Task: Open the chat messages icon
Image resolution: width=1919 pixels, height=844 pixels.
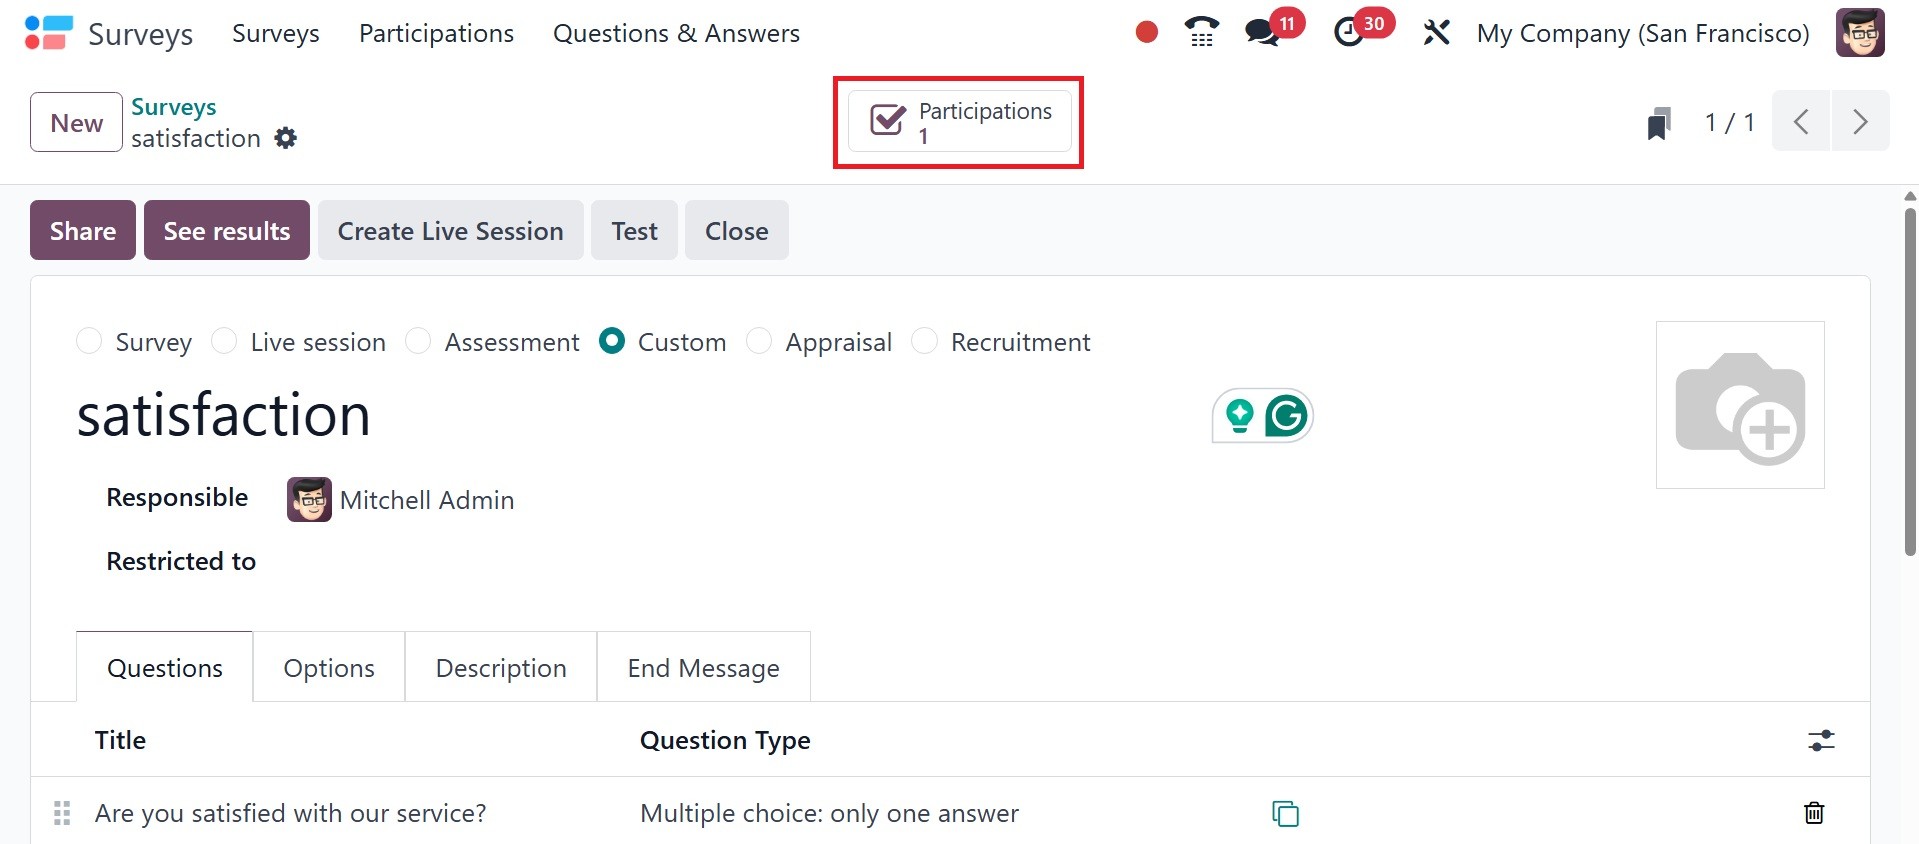Action: pos(1263,33)
